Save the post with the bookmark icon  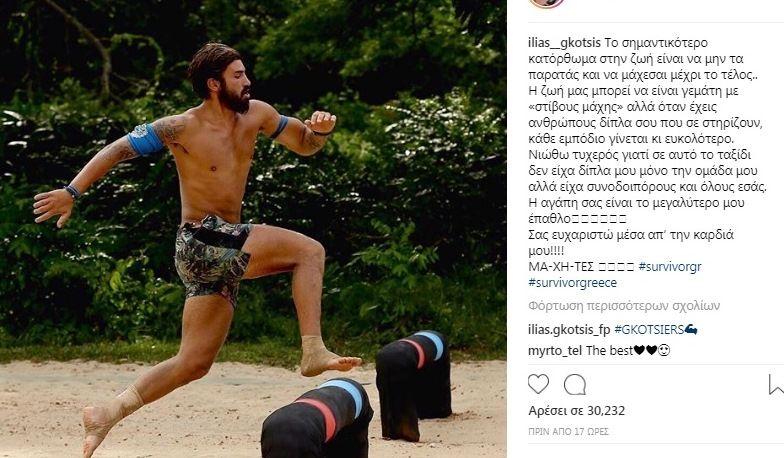[x=776, y=384]
